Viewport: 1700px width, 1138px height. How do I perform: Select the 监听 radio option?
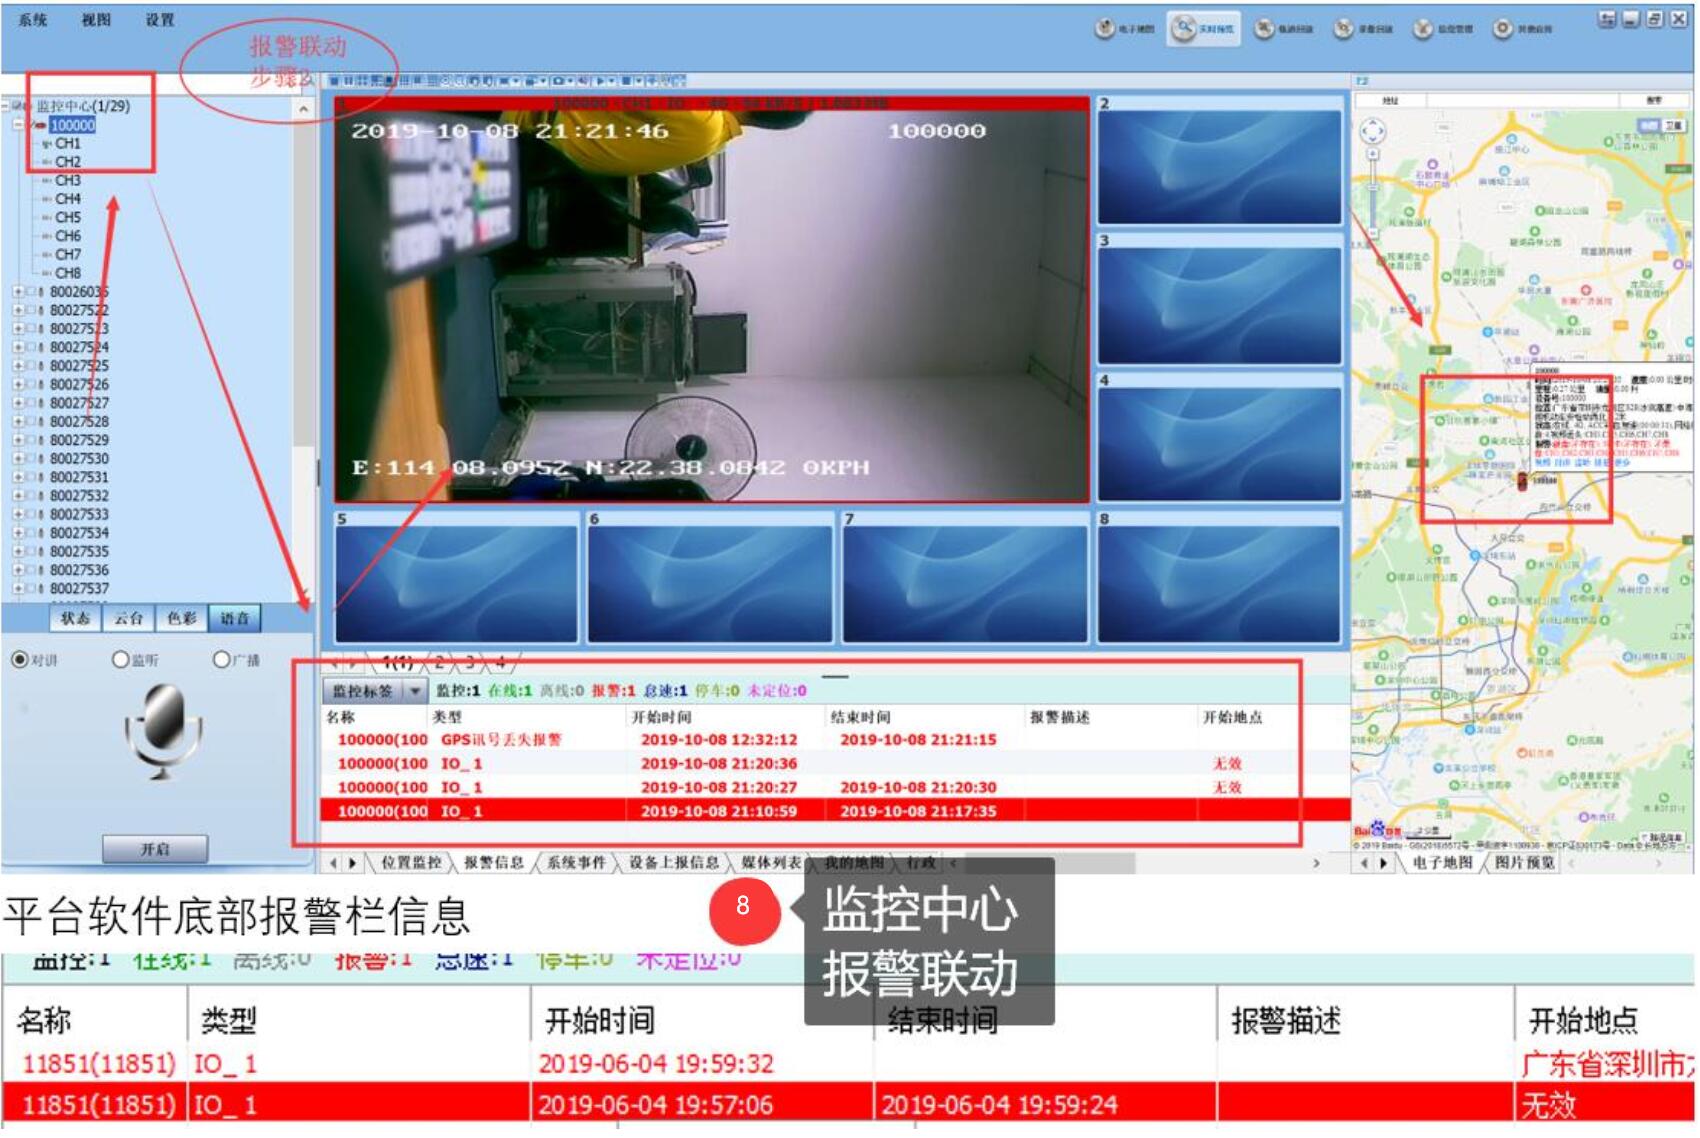click(120, 660)
